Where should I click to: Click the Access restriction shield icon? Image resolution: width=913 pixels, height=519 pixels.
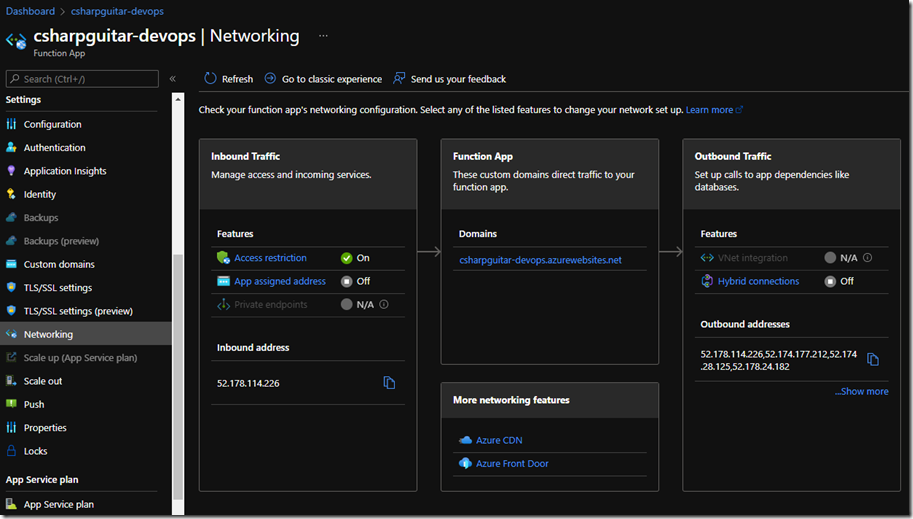(223, 257)
